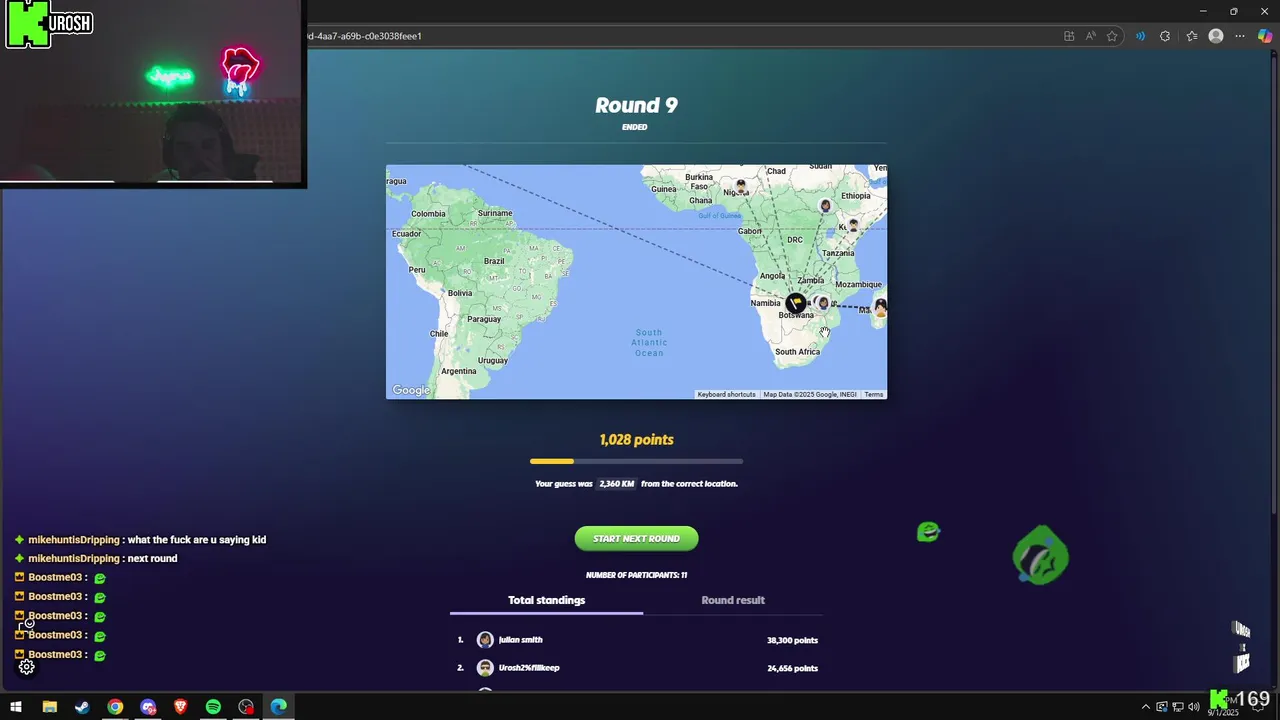Screen dimensions: 1280x720
Task: Open Brave browser from the taskbar
Action: pos(180,707)
